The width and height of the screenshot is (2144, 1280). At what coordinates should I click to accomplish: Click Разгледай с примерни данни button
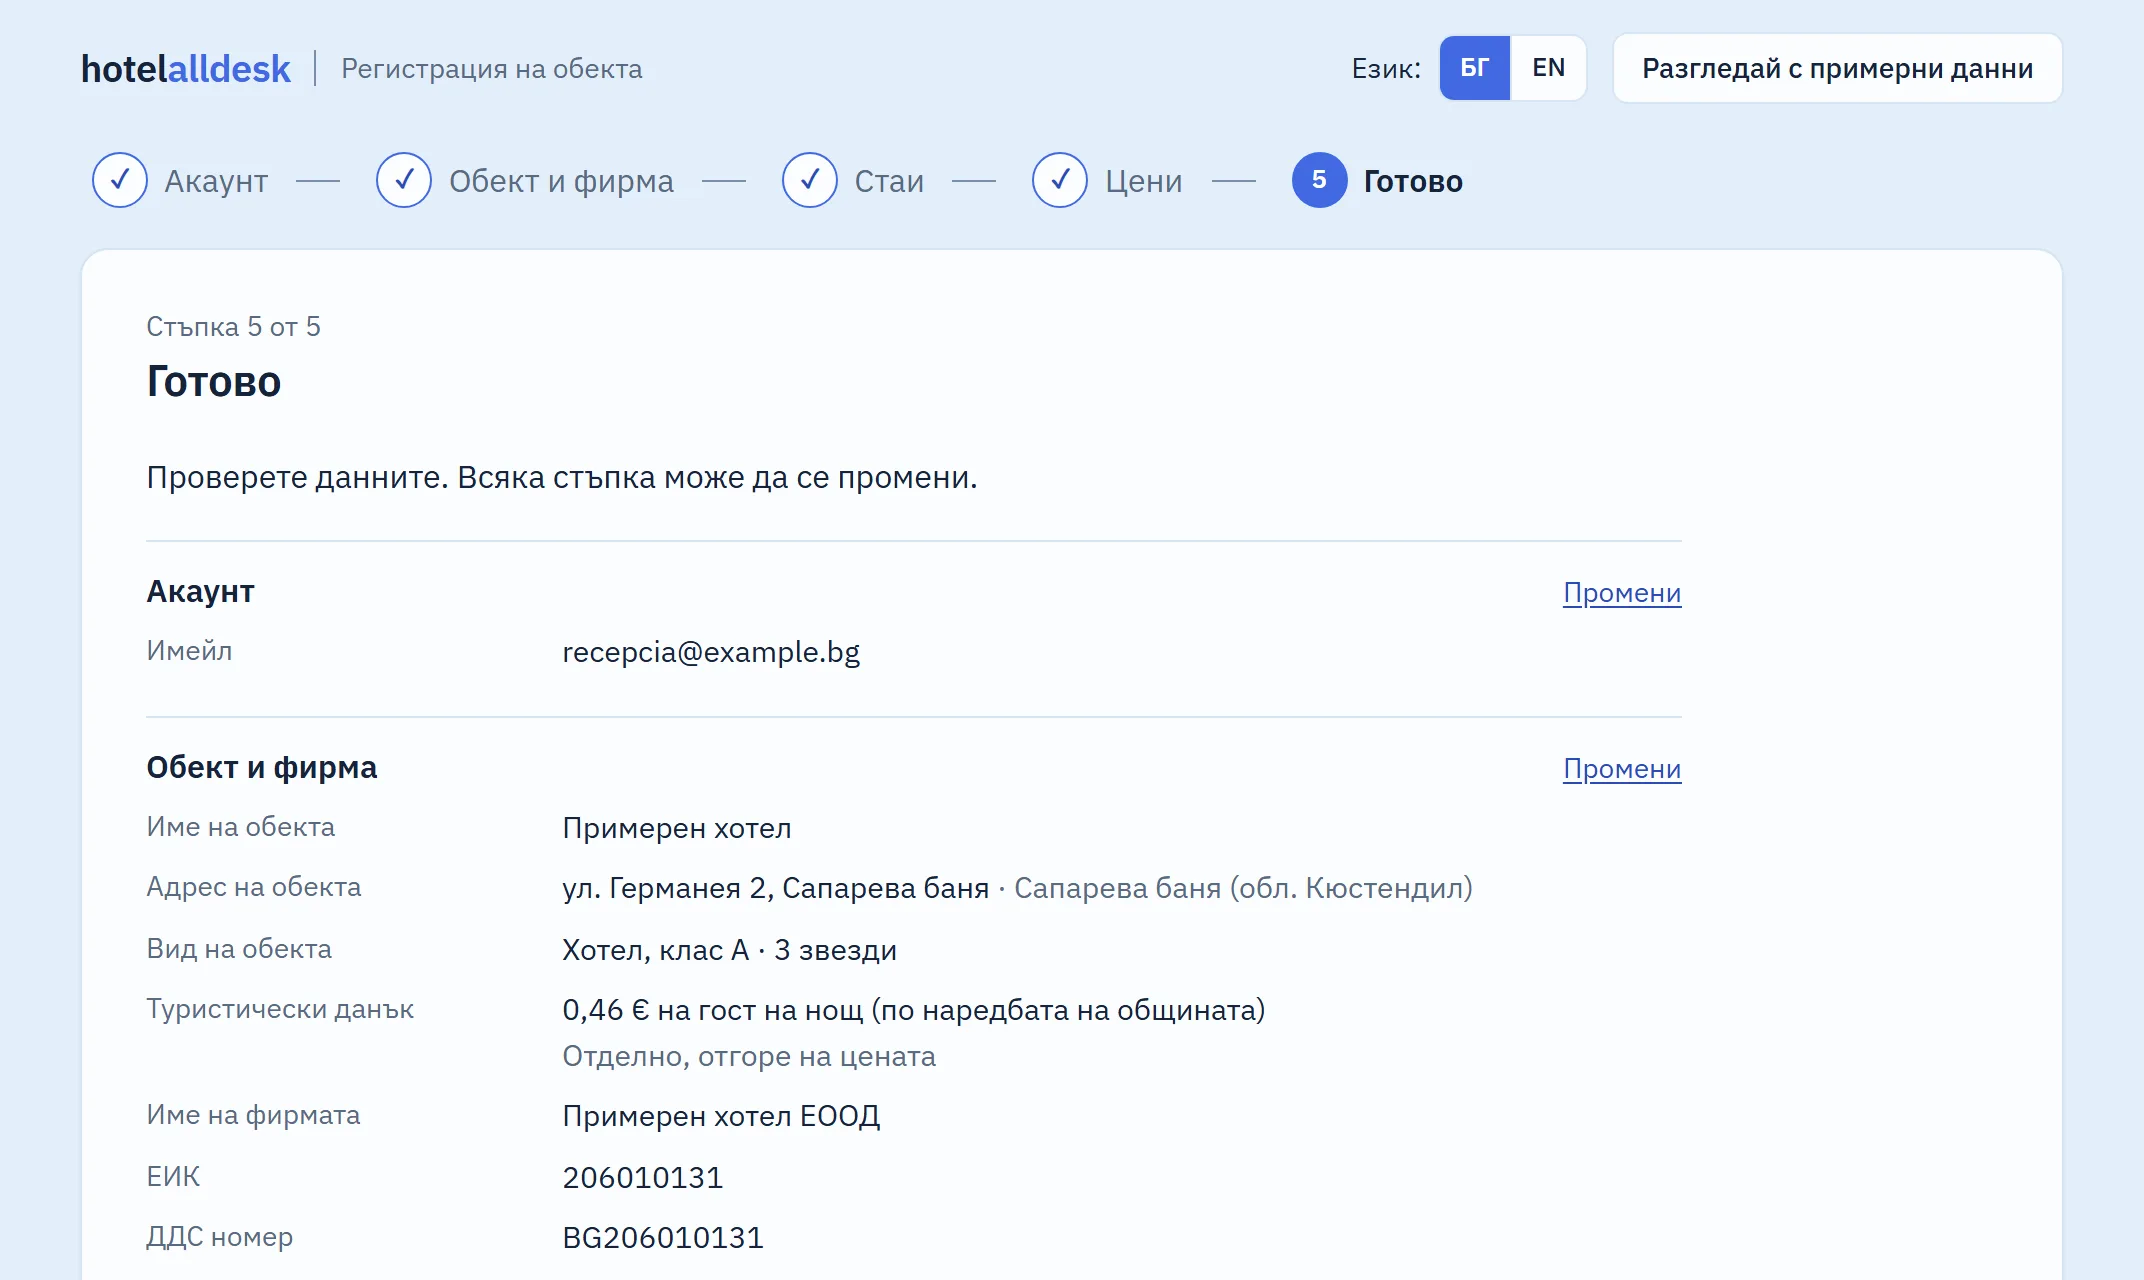(x=1838, y=68)
